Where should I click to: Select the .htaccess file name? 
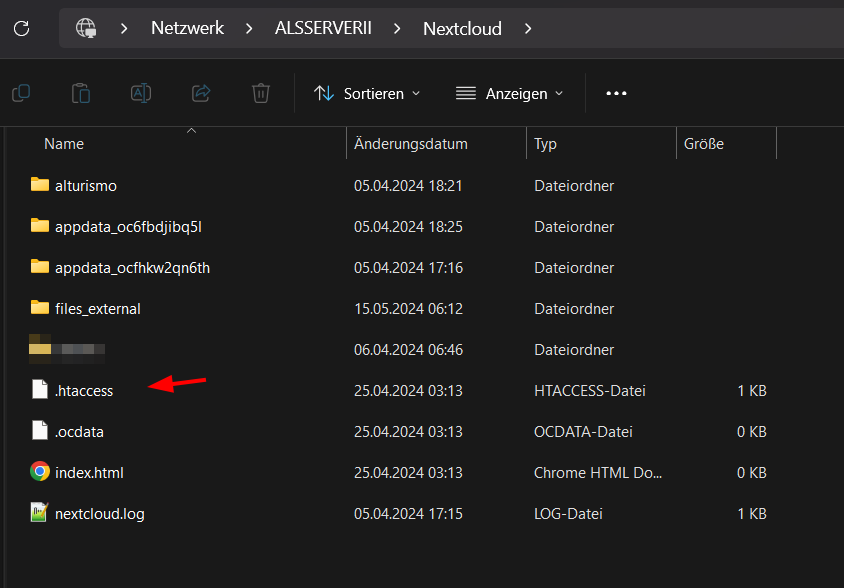pos(84,390)
